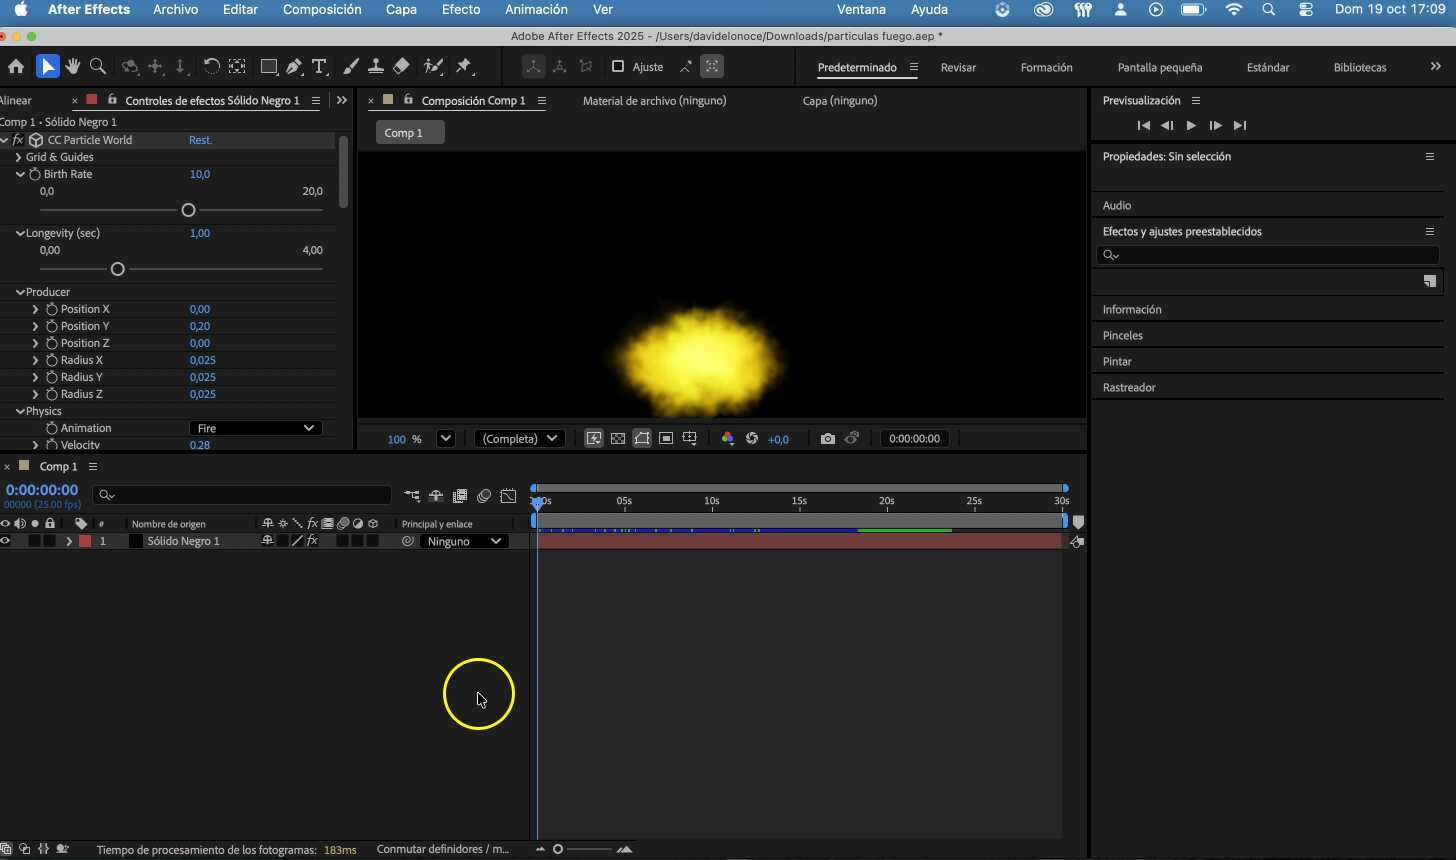Select the Zoom magnifier tool
This screenshot has width=1456, height=860.
pos(98,67)
